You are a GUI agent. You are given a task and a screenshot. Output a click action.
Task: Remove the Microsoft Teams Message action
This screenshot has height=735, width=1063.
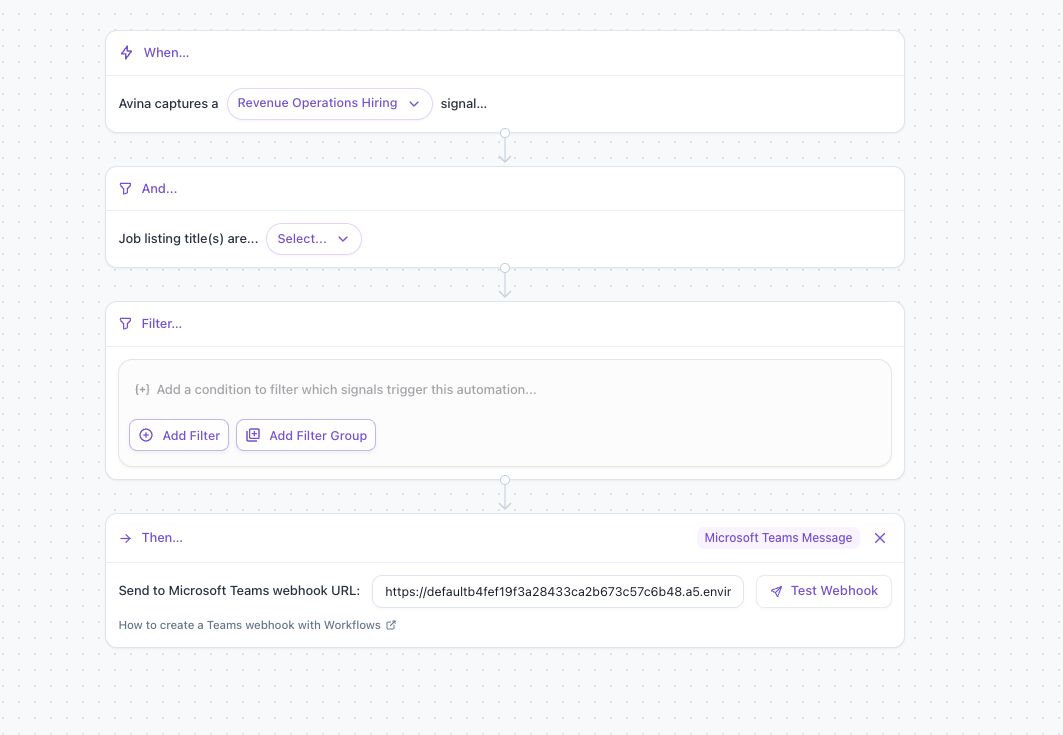(880, 538)
